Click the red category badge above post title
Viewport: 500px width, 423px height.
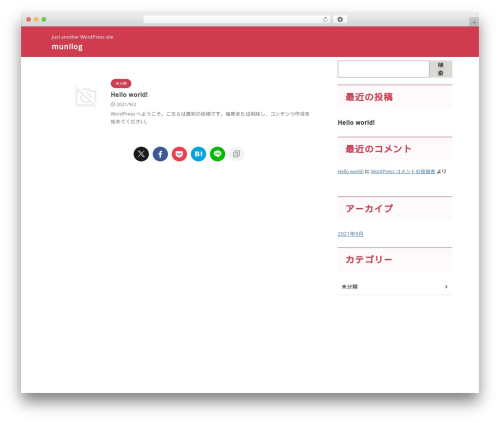coord(121,83)
